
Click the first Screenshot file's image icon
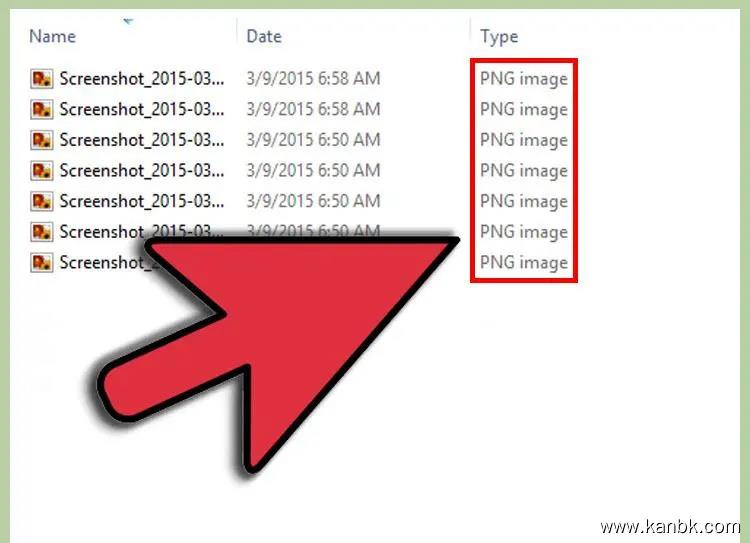point(42,78)
